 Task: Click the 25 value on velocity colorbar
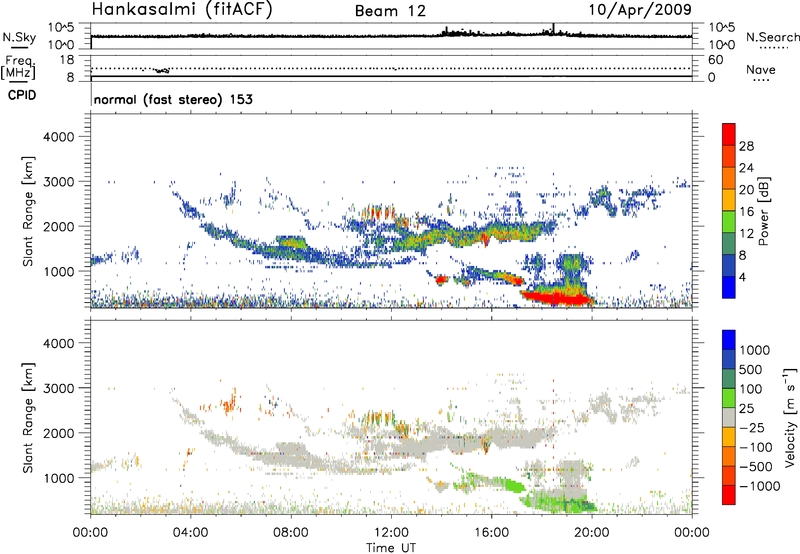(747, 409)
